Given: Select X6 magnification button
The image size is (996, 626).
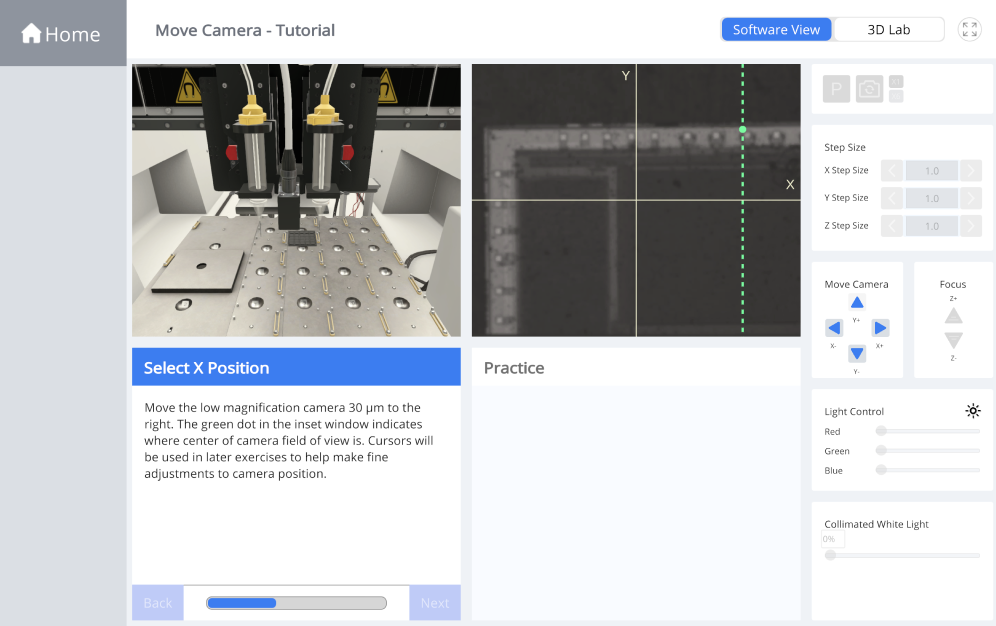Looking at the screenshot, I should [896, 97].
